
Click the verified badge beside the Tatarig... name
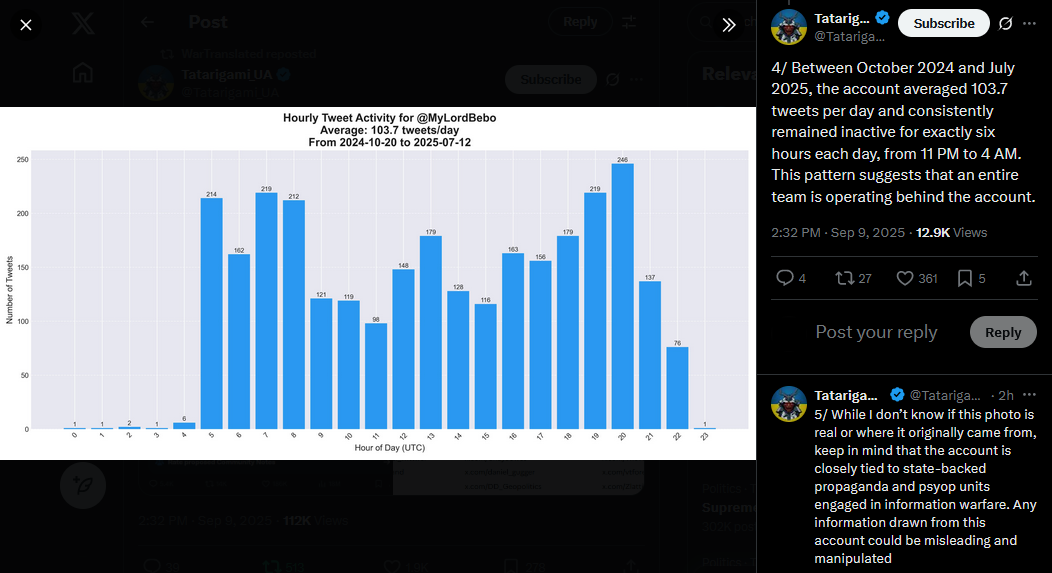coord(883,18)
